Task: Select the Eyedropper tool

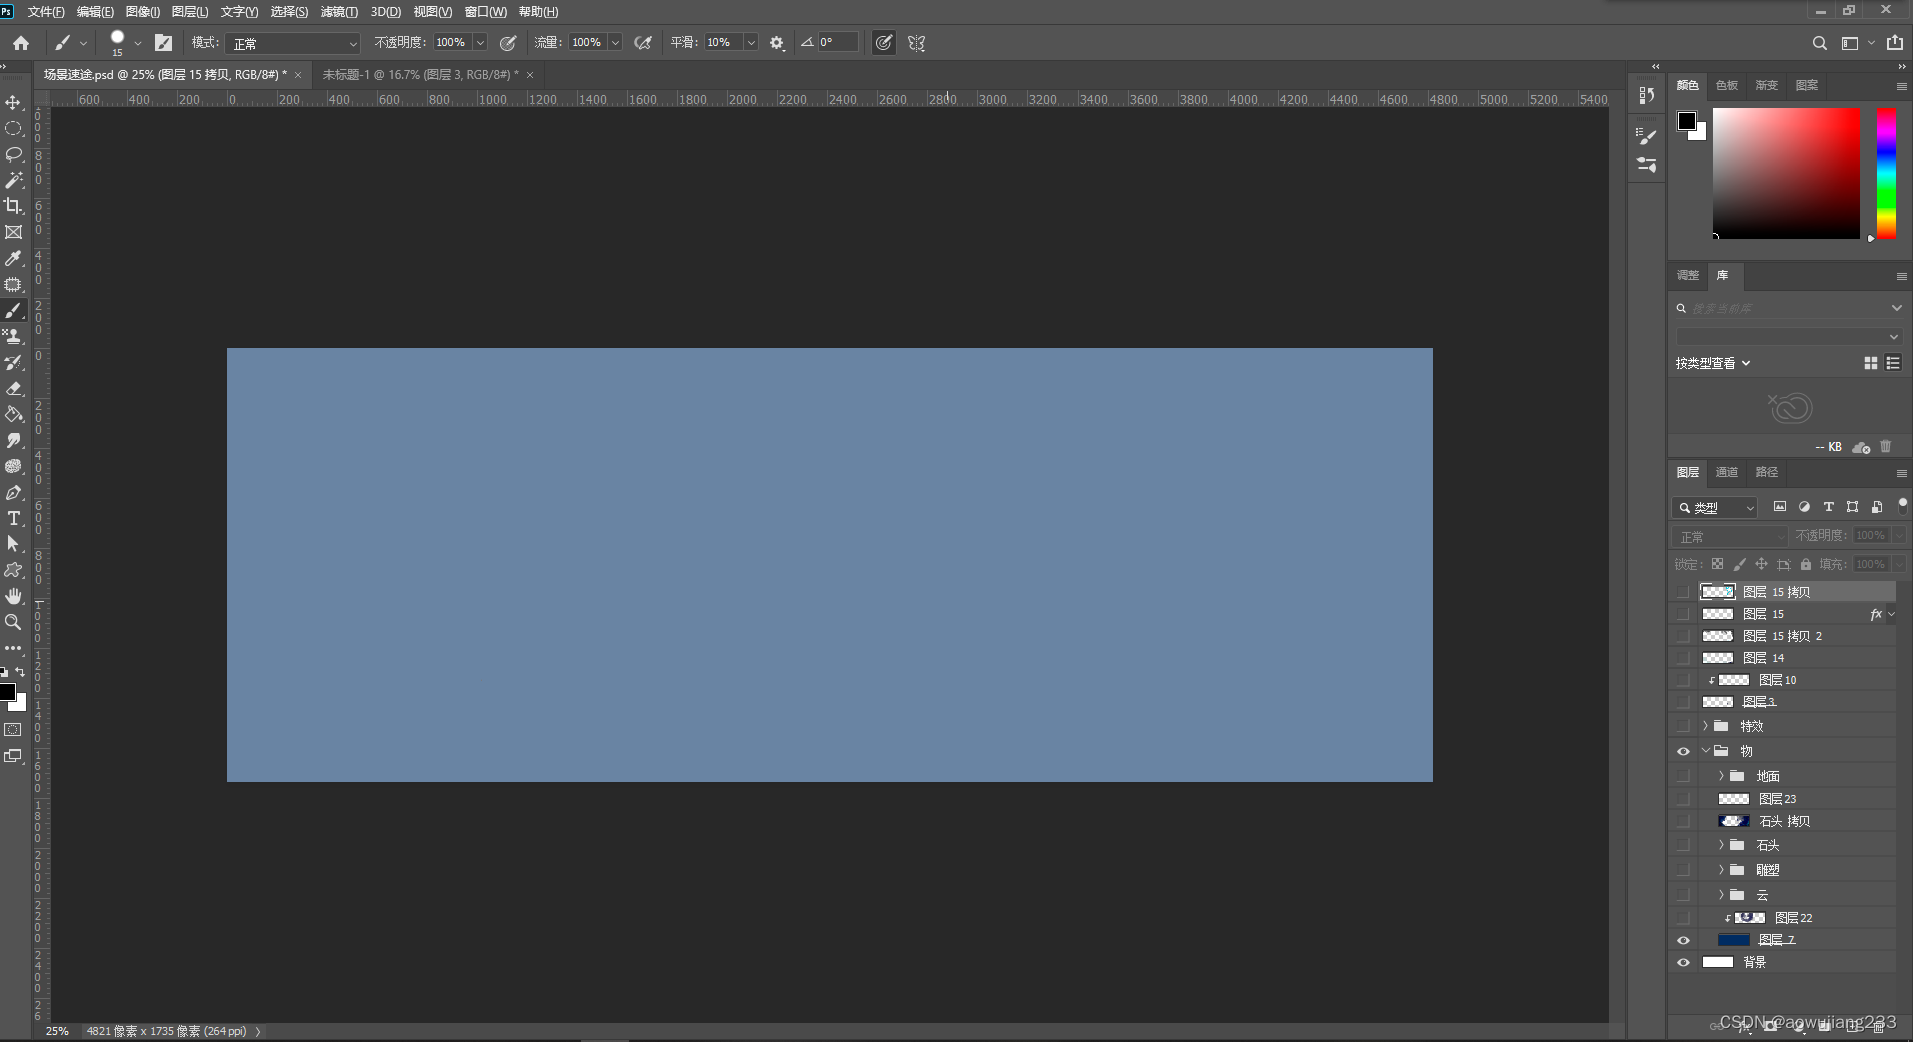Action: coord(13,258)
